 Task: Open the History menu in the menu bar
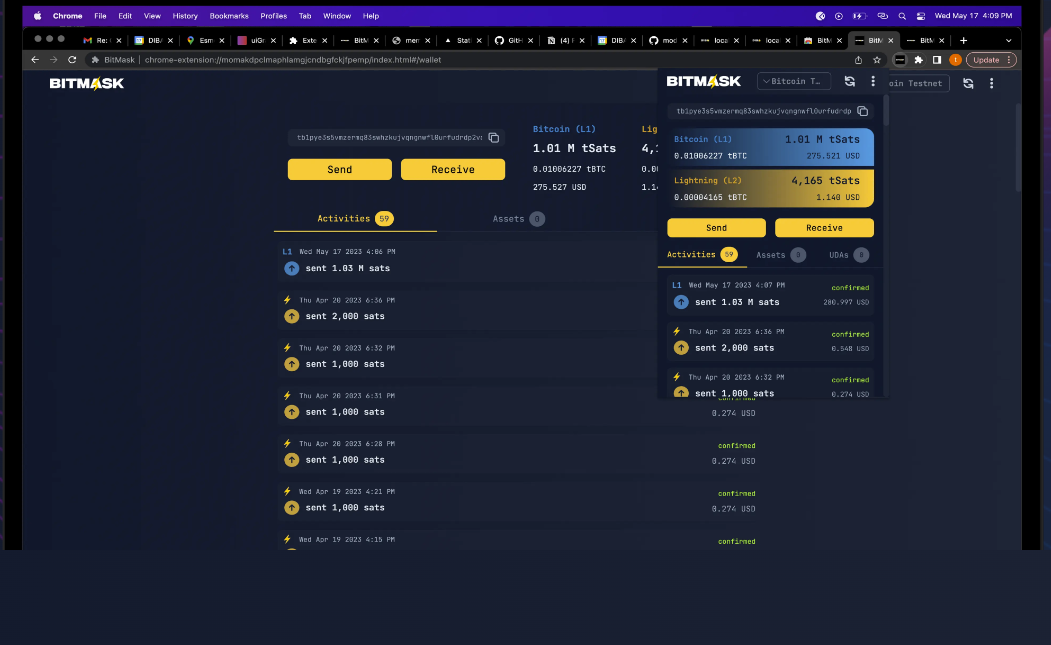tap(185, 15)
